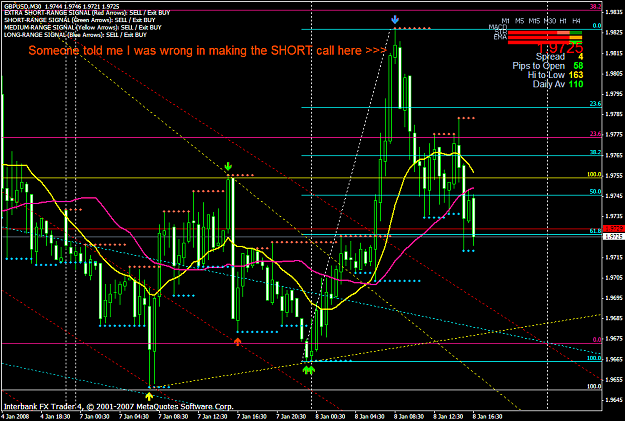Click the 7 Jan 16:30 time label
This screenshot has width=625, height=421.
[x=252, y=417]
